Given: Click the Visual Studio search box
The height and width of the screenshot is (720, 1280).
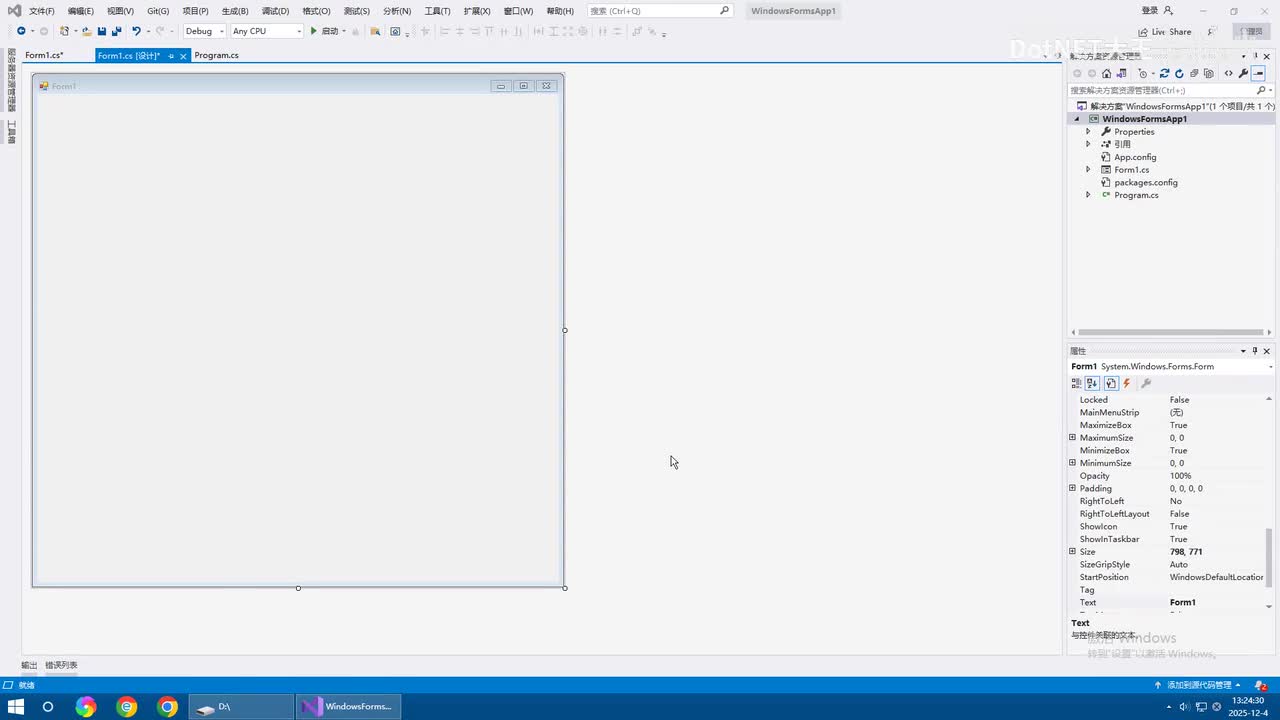Looking at the screenshot, I should (660, 11).
